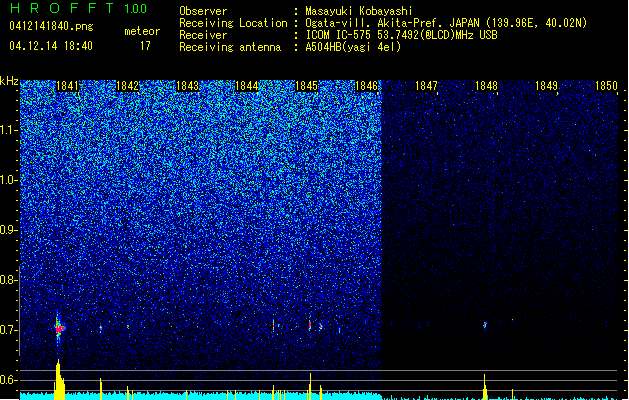Image resolution: width=629 pixels, height=400 pixels.
Task: Click the Receiver label
Action: 203,35
